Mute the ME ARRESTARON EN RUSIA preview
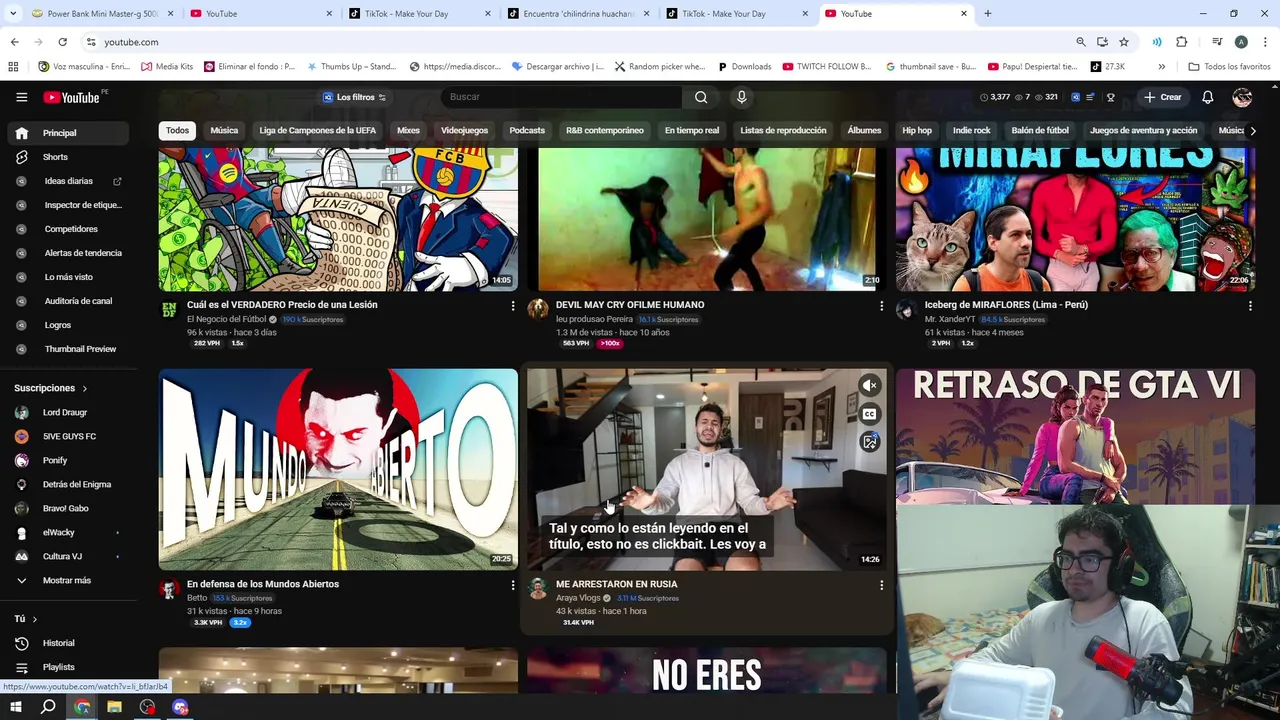1280x720 pixels. tap(870, 385)
